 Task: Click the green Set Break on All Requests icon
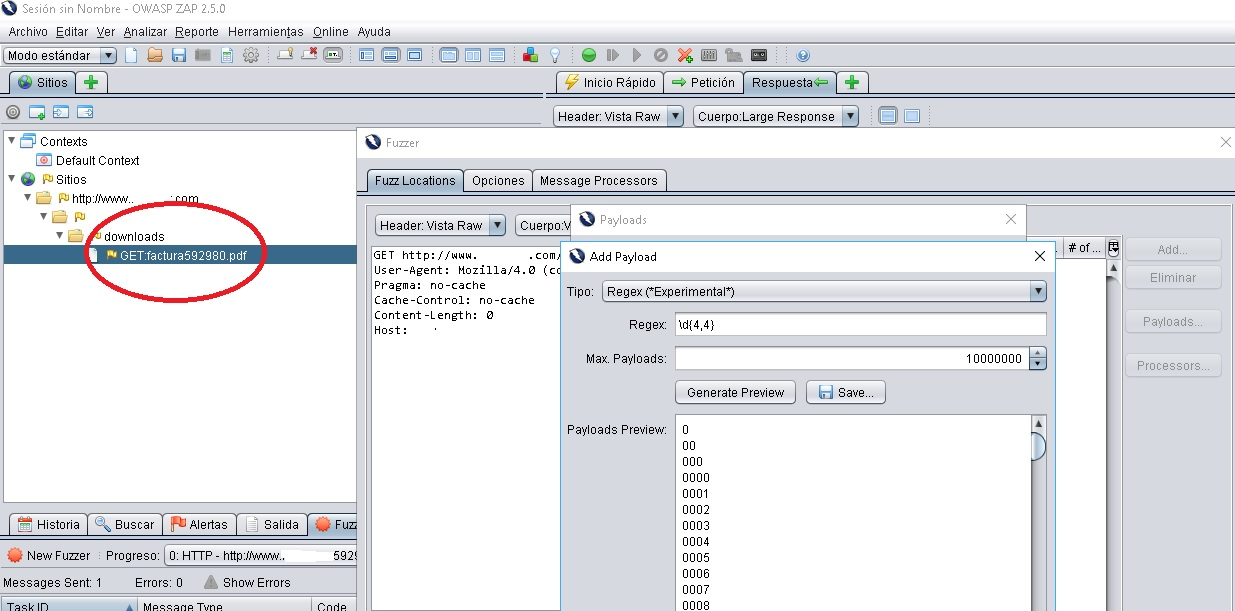[x=589, y=55]
